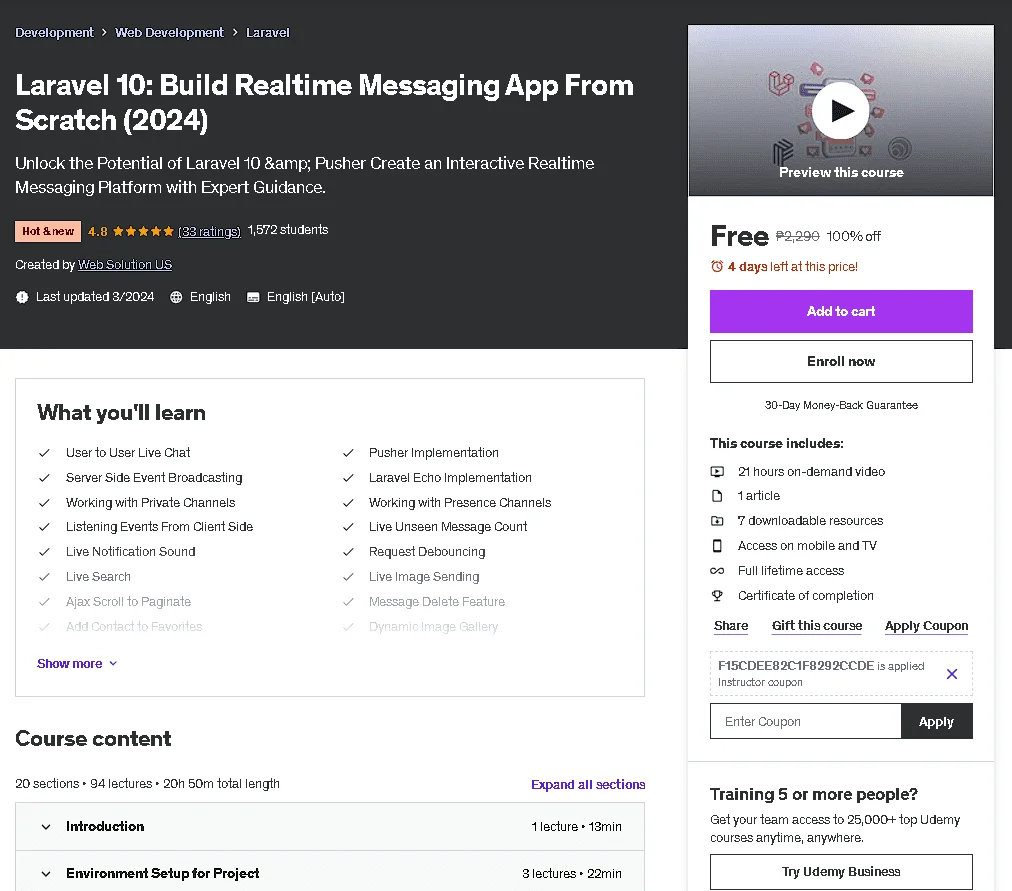Click the alarm clock icon beside 4 days left
This screenshot has height=891, width=1012.
[716, 266]
